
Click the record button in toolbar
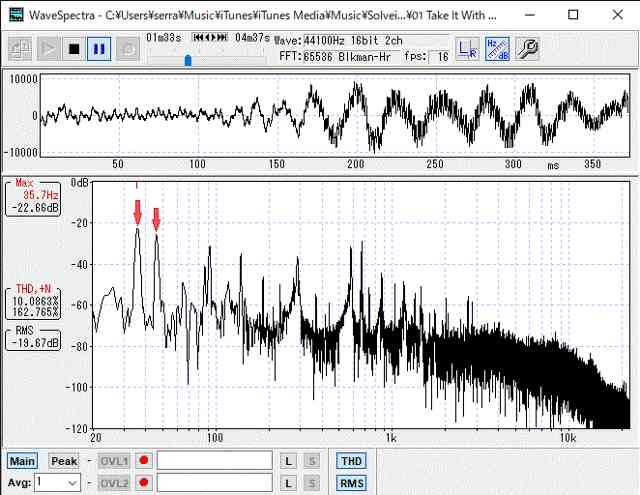(x=126, y=48)
